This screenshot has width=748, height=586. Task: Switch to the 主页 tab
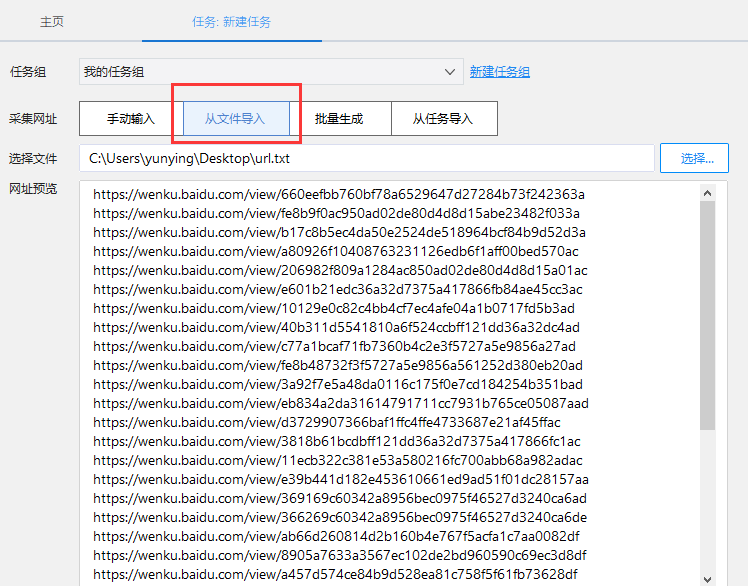[x=52, y=22]
